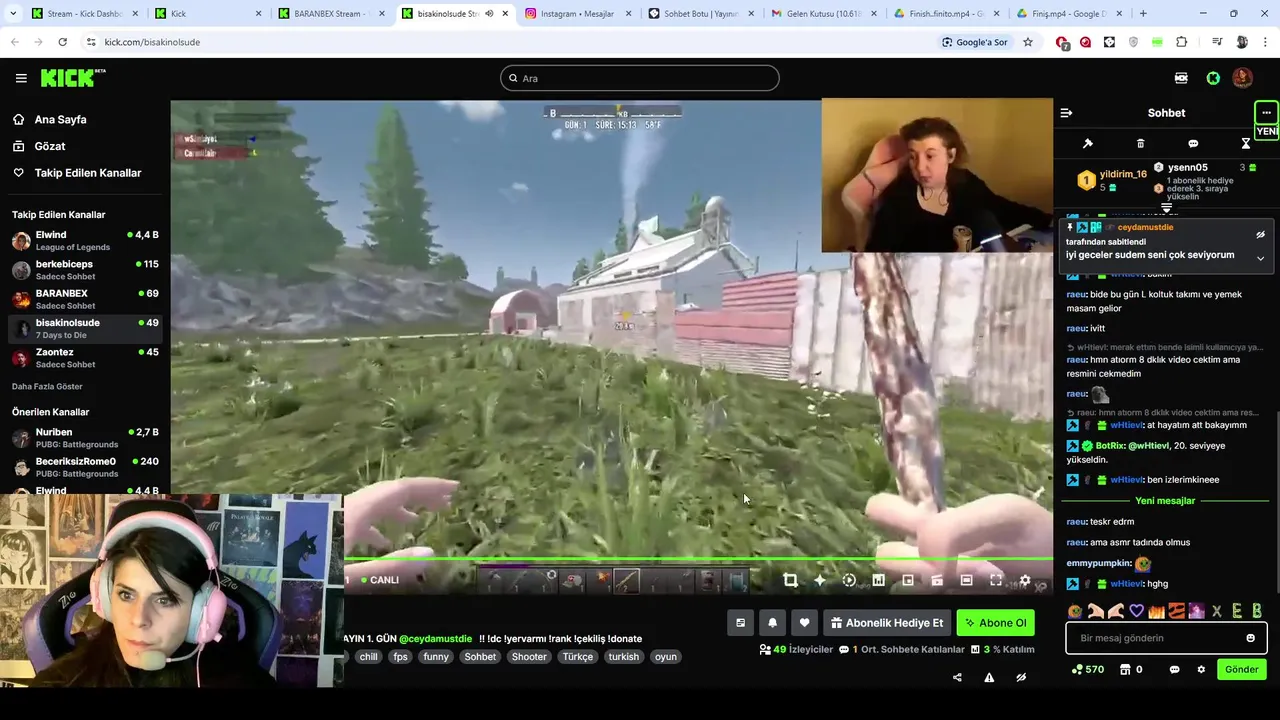1280x720 pixels.
Task: Open the BARANBEX channel in sidebar
Action: [x=85, y=299]
